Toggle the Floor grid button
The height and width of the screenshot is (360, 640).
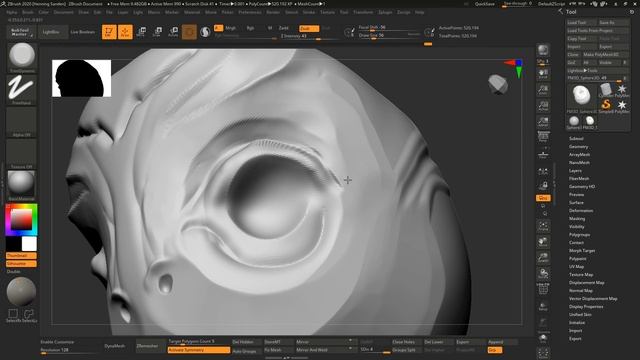pos(543,154)
